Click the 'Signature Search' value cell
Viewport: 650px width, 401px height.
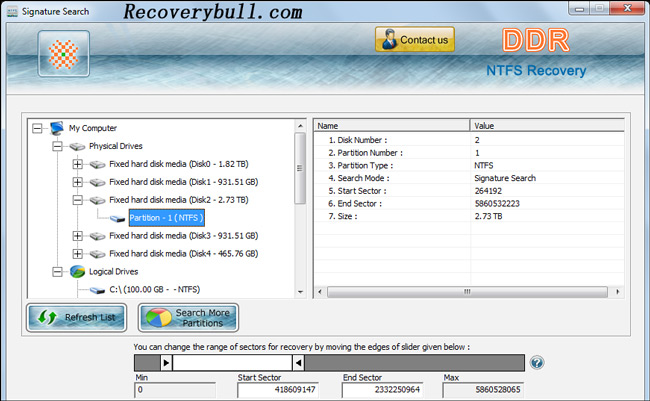[505, 178]
